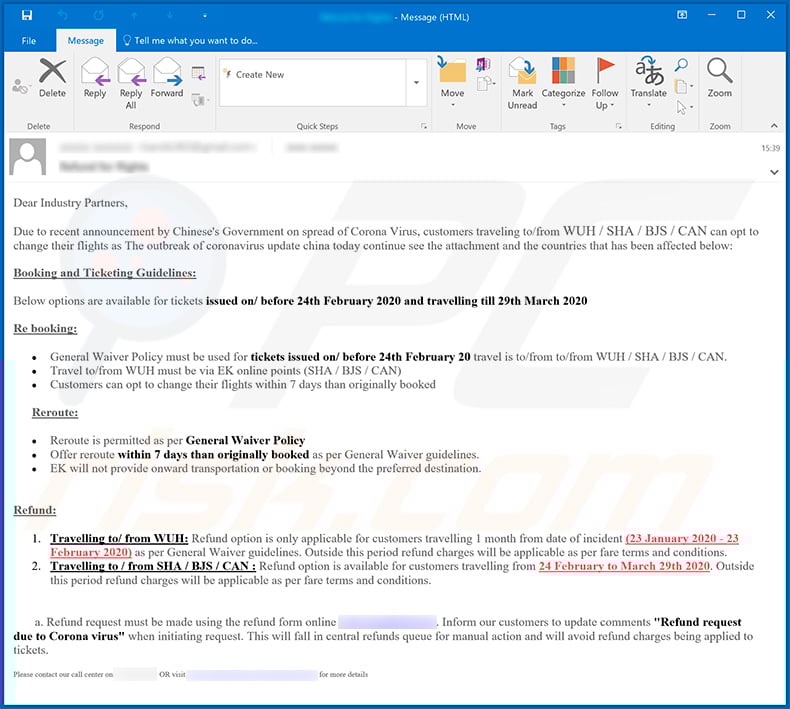Image resolution: width=790 pixels, height=709 pixels.
Task: Click 'Travelling to / from SHA / BJS / CAN :'
Action: (153, 566)
